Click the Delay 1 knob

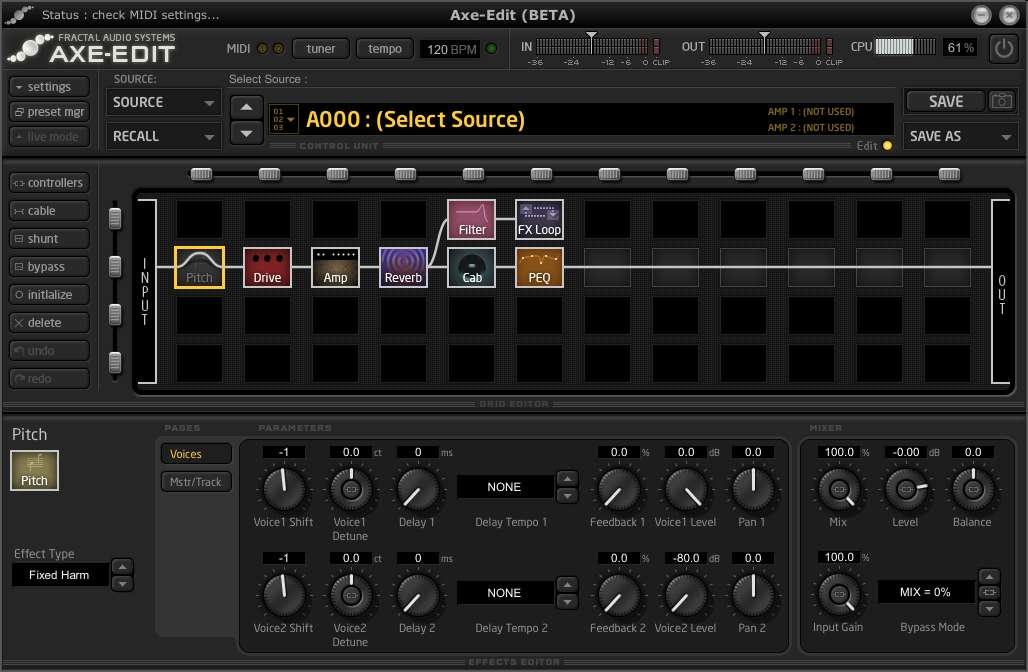coord(418,489)
